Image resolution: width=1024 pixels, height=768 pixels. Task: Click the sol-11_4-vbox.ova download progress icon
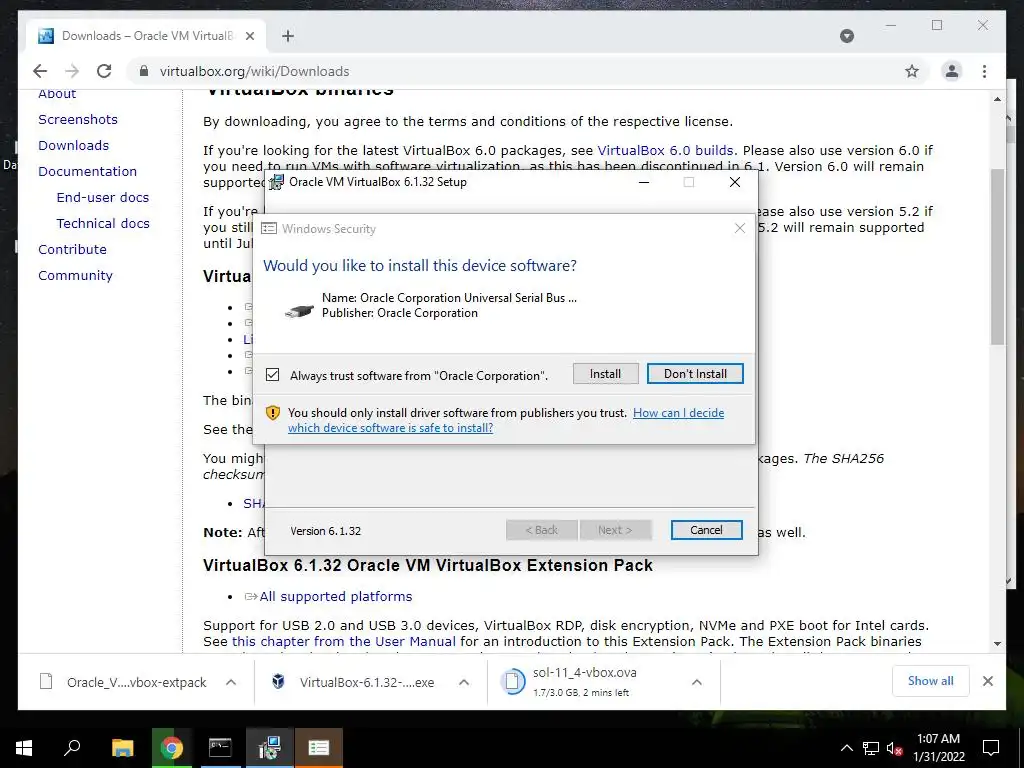pyautogui.click(x=513, y=681)
